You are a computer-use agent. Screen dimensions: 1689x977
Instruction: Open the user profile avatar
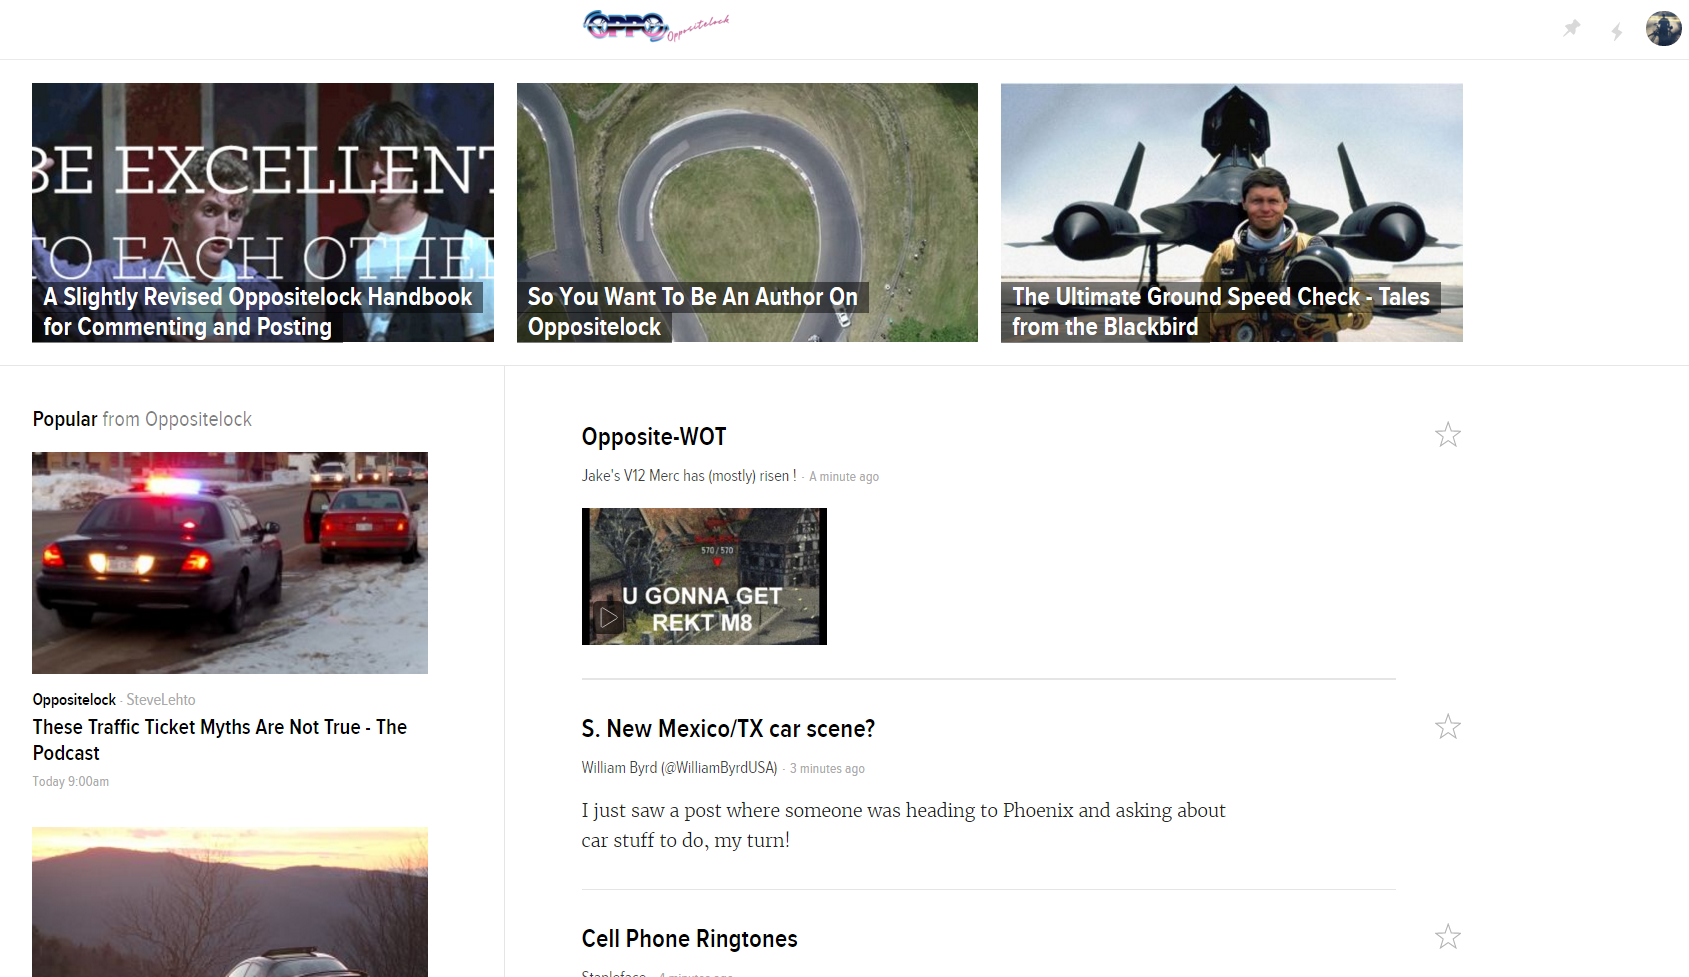pyautogui.click(x=1663, y=28)
